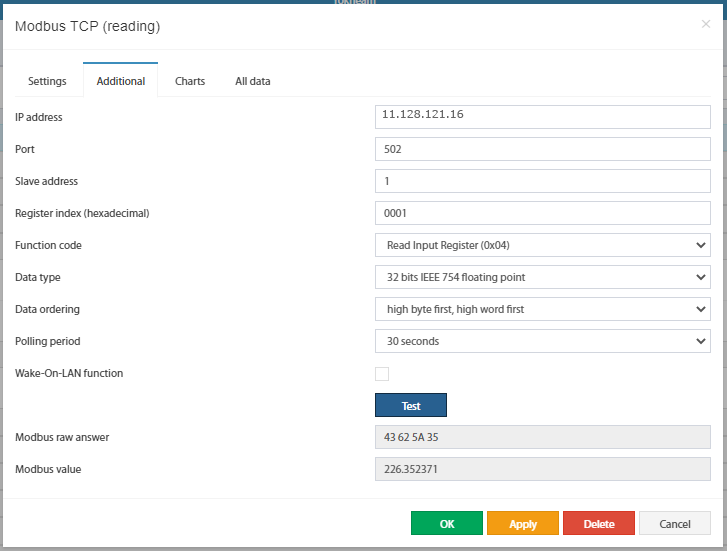Cancel the dialog

tap(675, 523)
